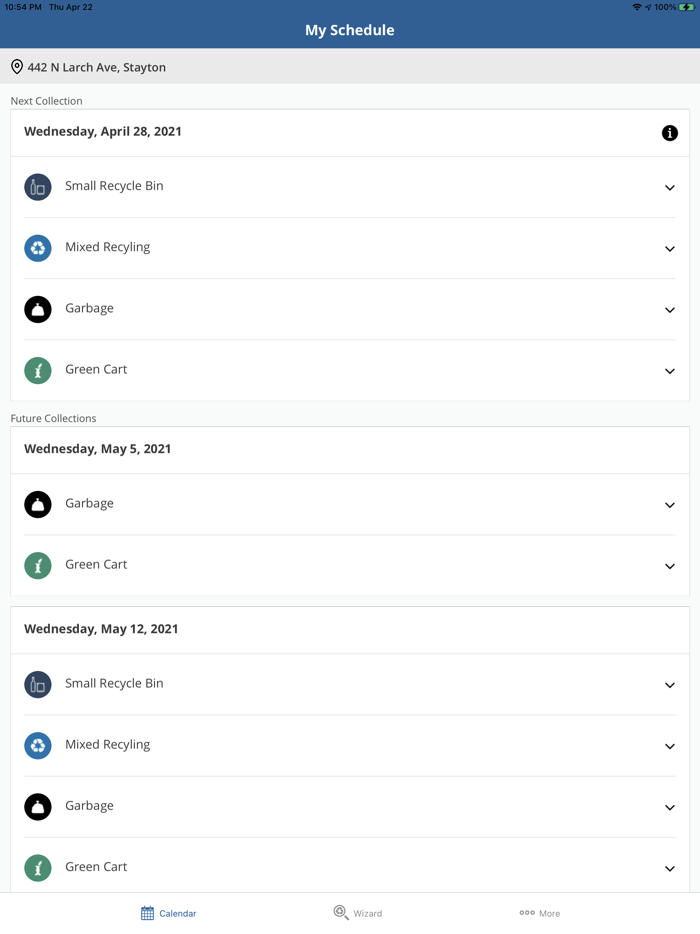700x934 pixels.
Task: Open the More tab
Action: point(539,913)
